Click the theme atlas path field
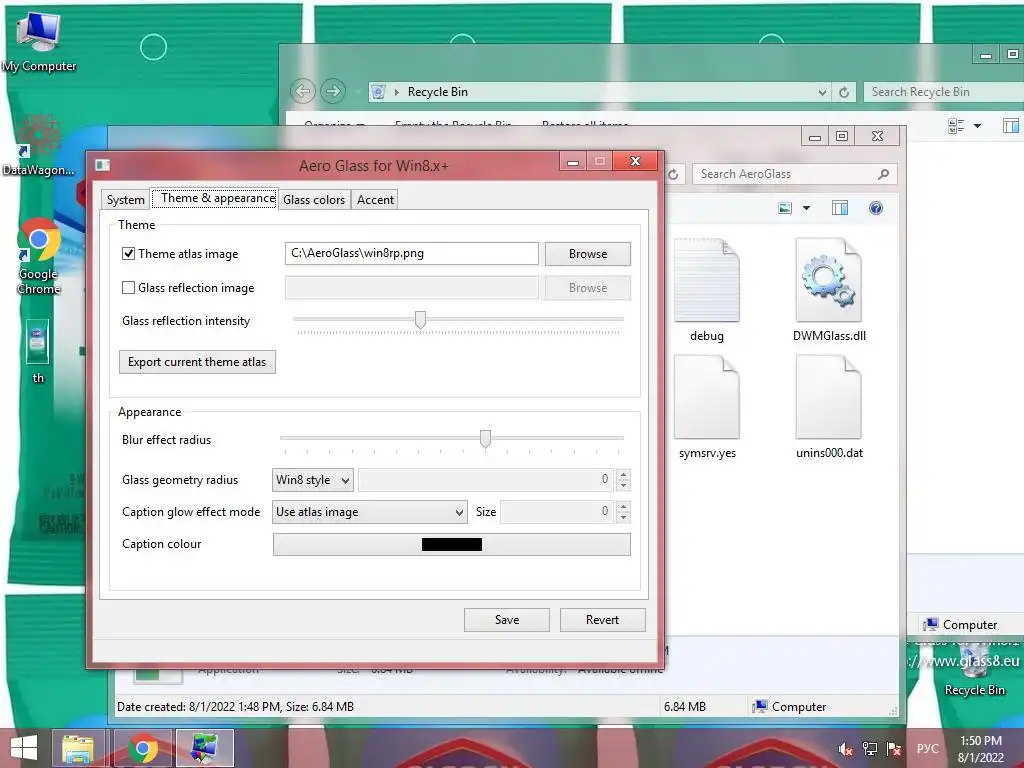The width and height of the screenshot is (1024, 768). pos(411,253)
